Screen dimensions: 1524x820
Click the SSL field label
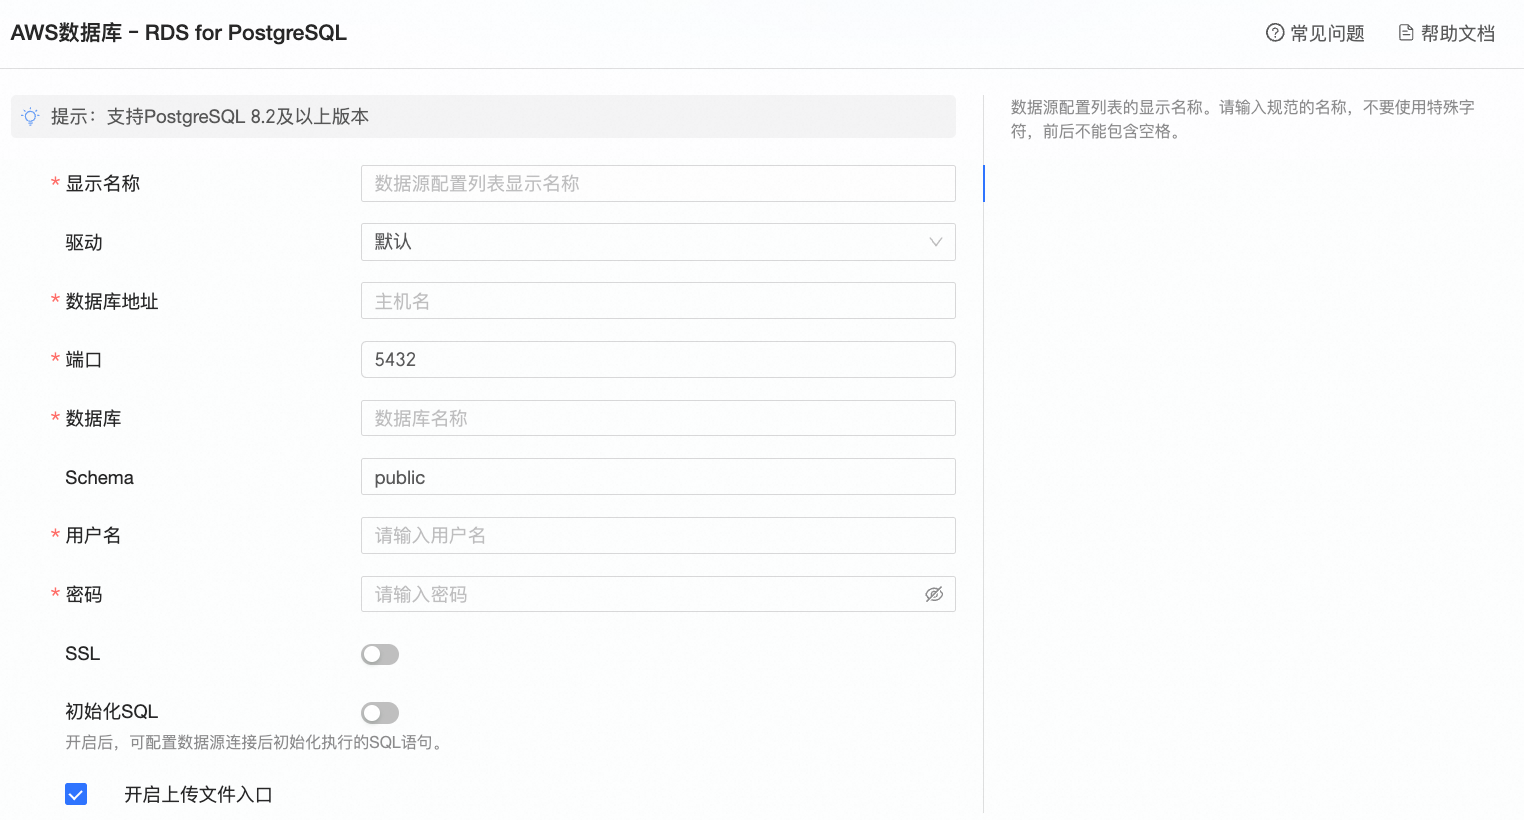(x=82, y=653)
